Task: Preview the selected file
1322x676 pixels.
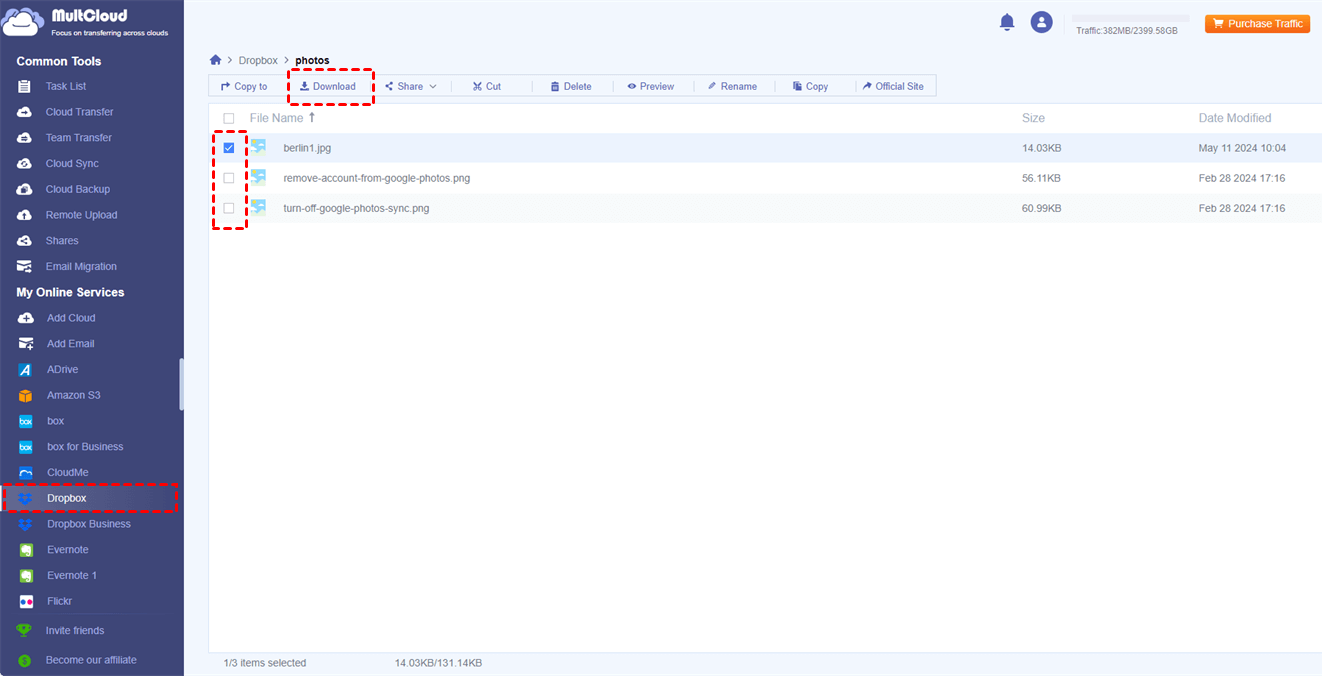Action: pos(651,86)
